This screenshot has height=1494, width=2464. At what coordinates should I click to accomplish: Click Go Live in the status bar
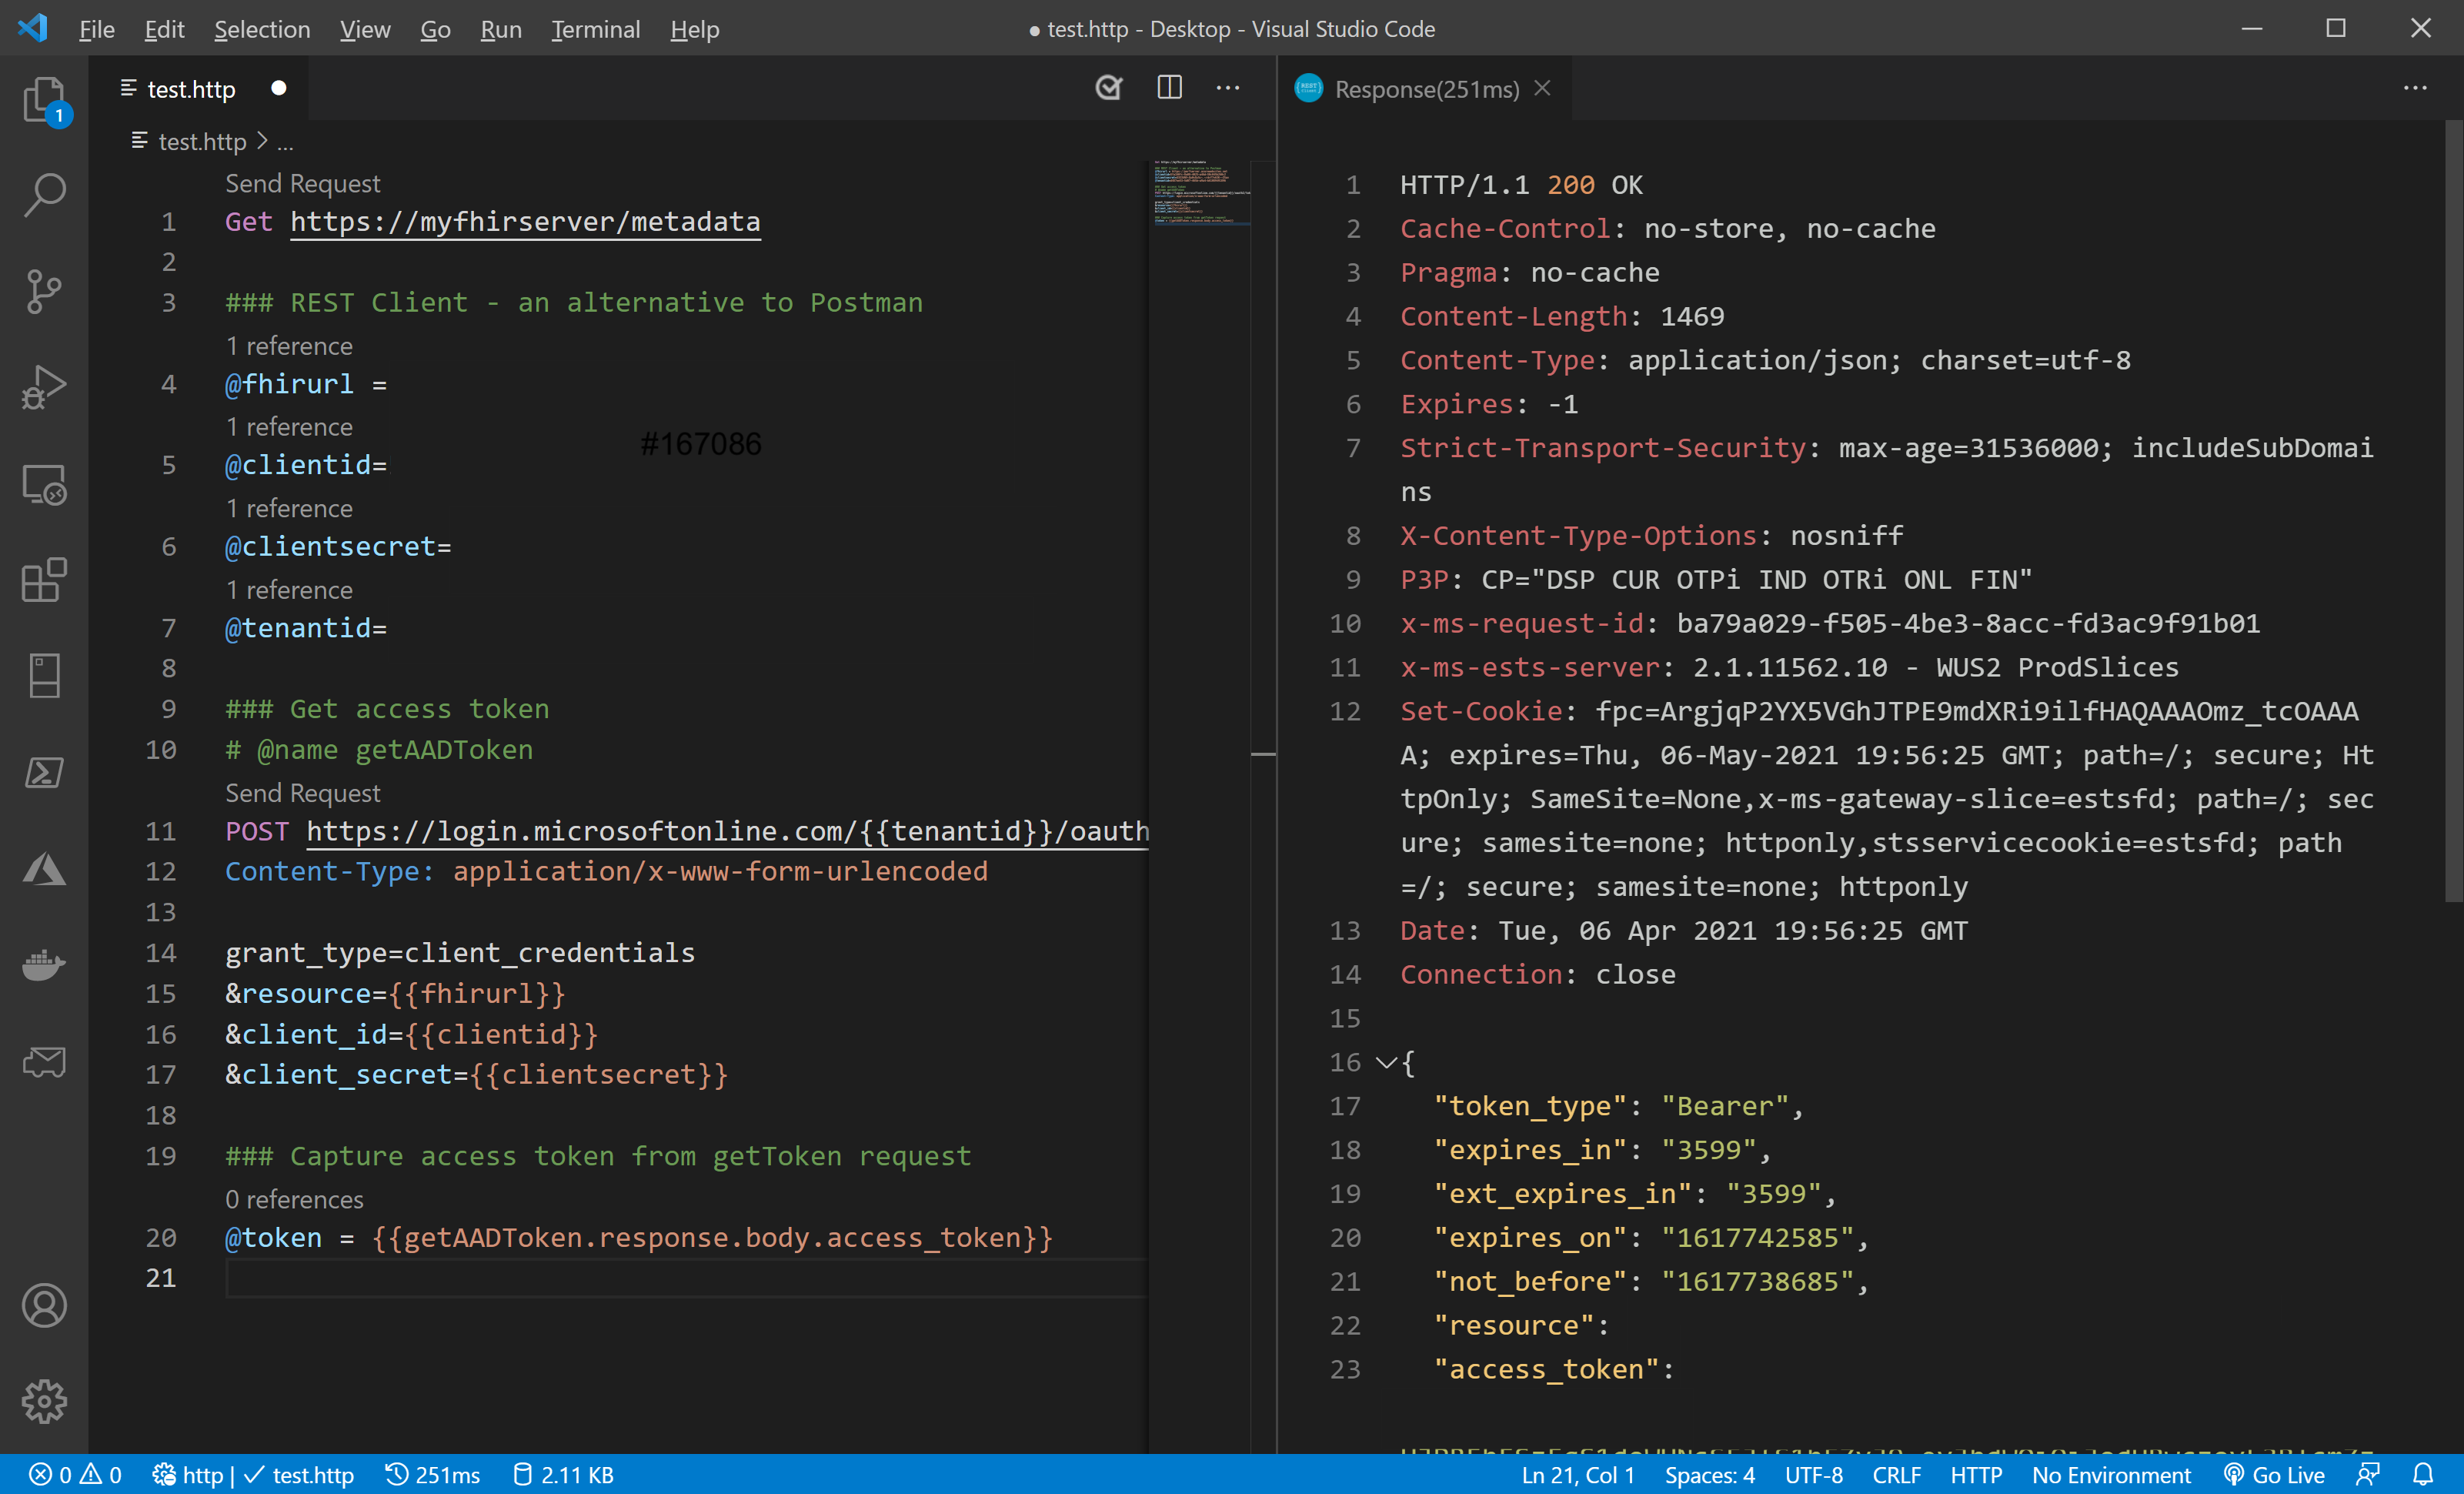point(2274,1475)
